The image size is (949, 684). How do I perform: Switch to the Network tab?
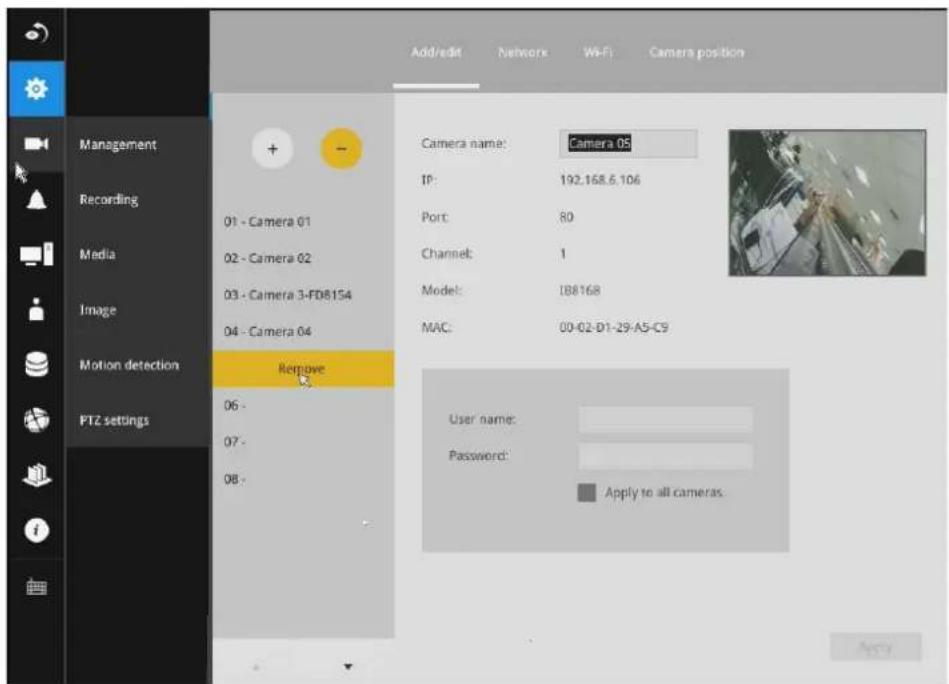[522, 53]
